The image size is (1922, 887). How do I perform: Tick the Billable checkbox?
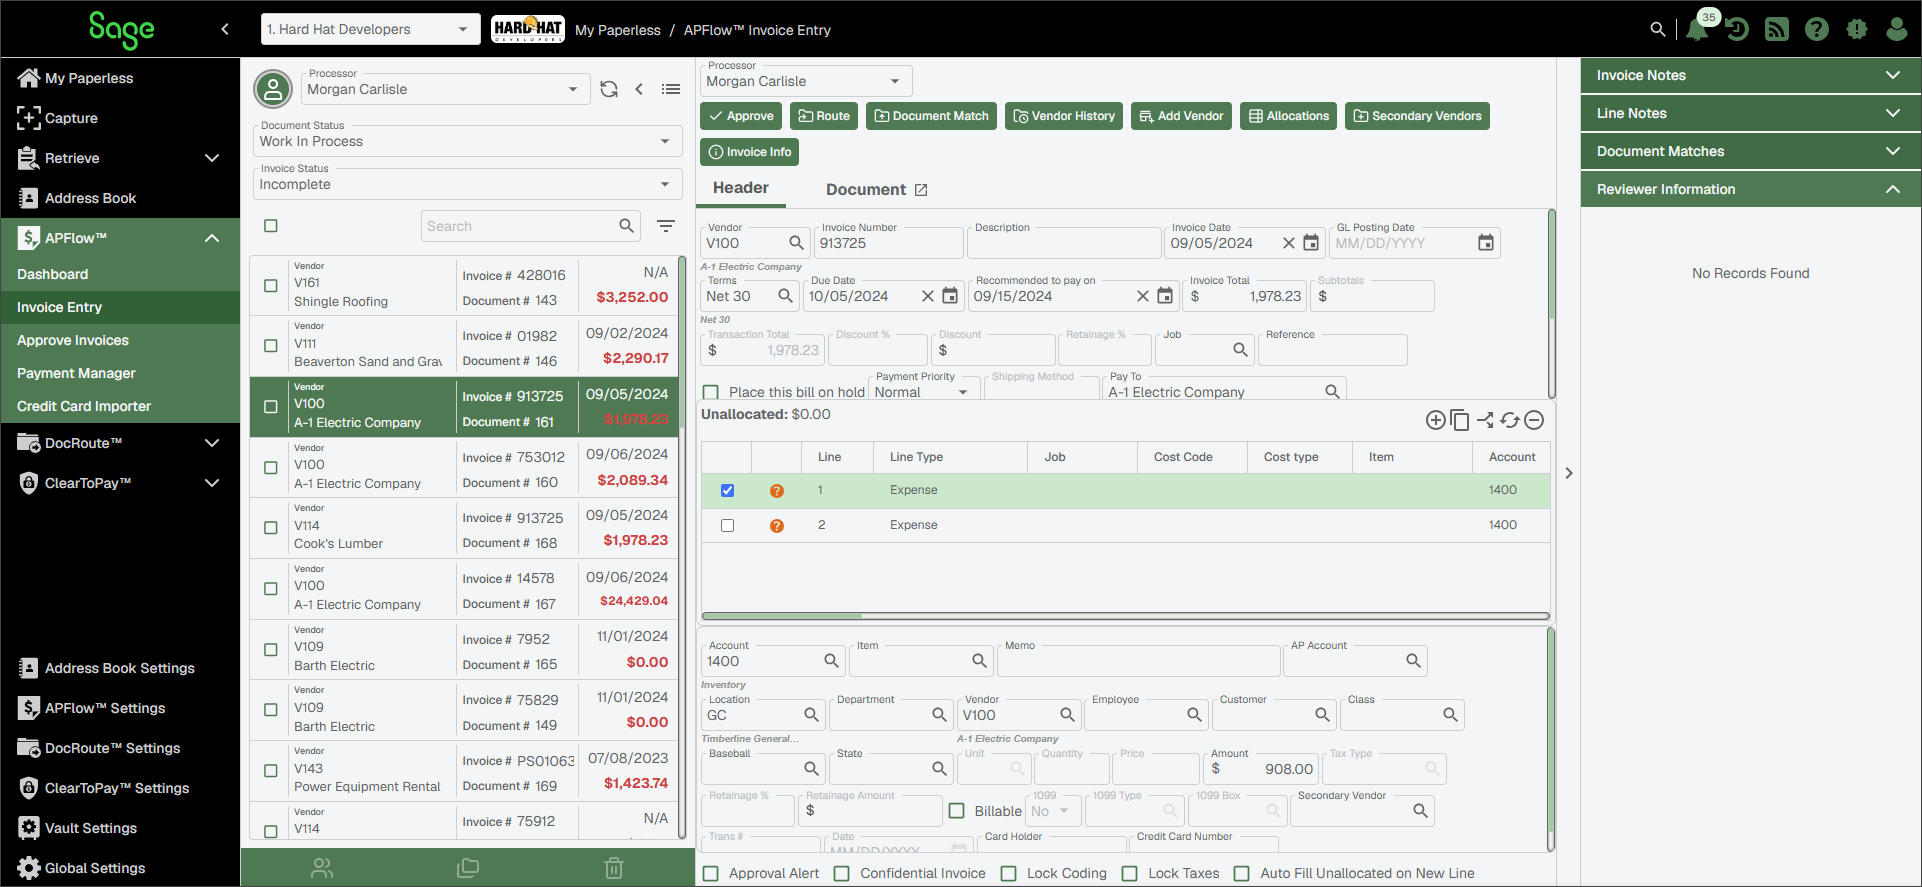[x=957, y=811]
